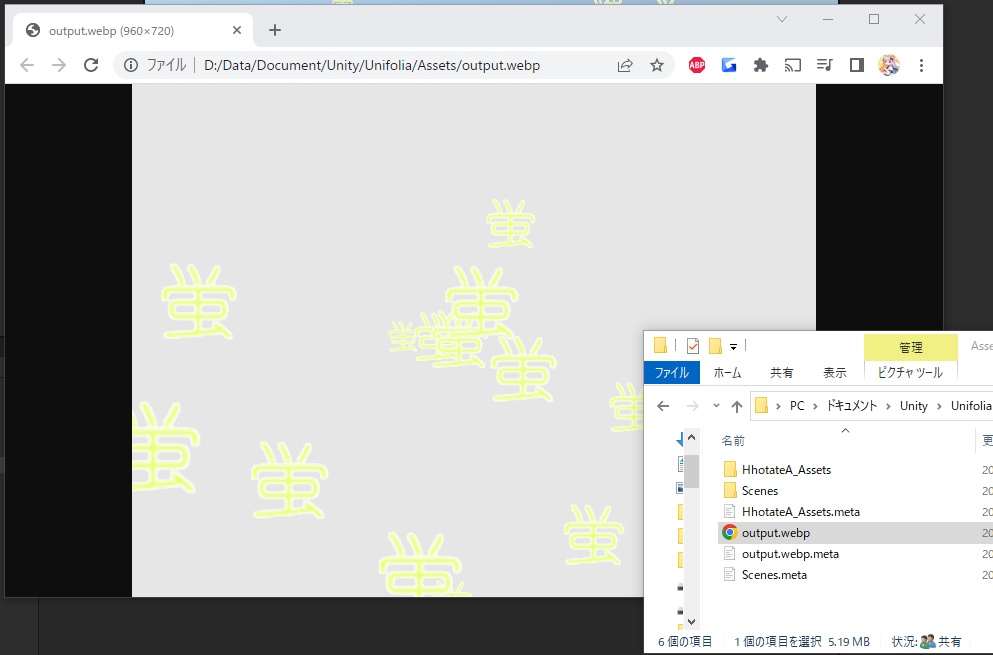
Task: Bookmark the page with the star
Action: [x=657, y=64]
